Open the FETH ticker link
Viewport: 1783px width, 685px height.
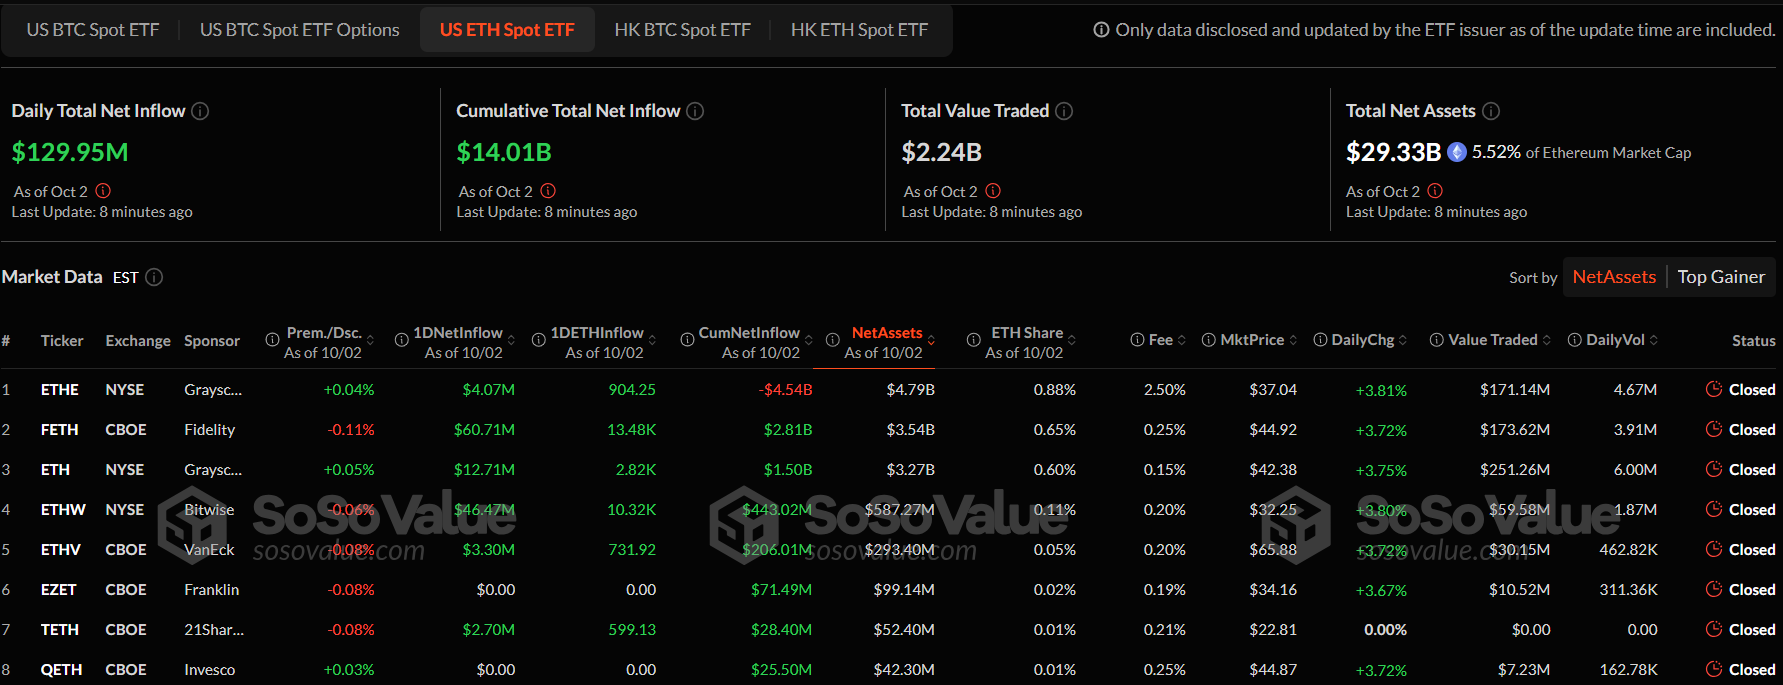click(x=59, y=429)
